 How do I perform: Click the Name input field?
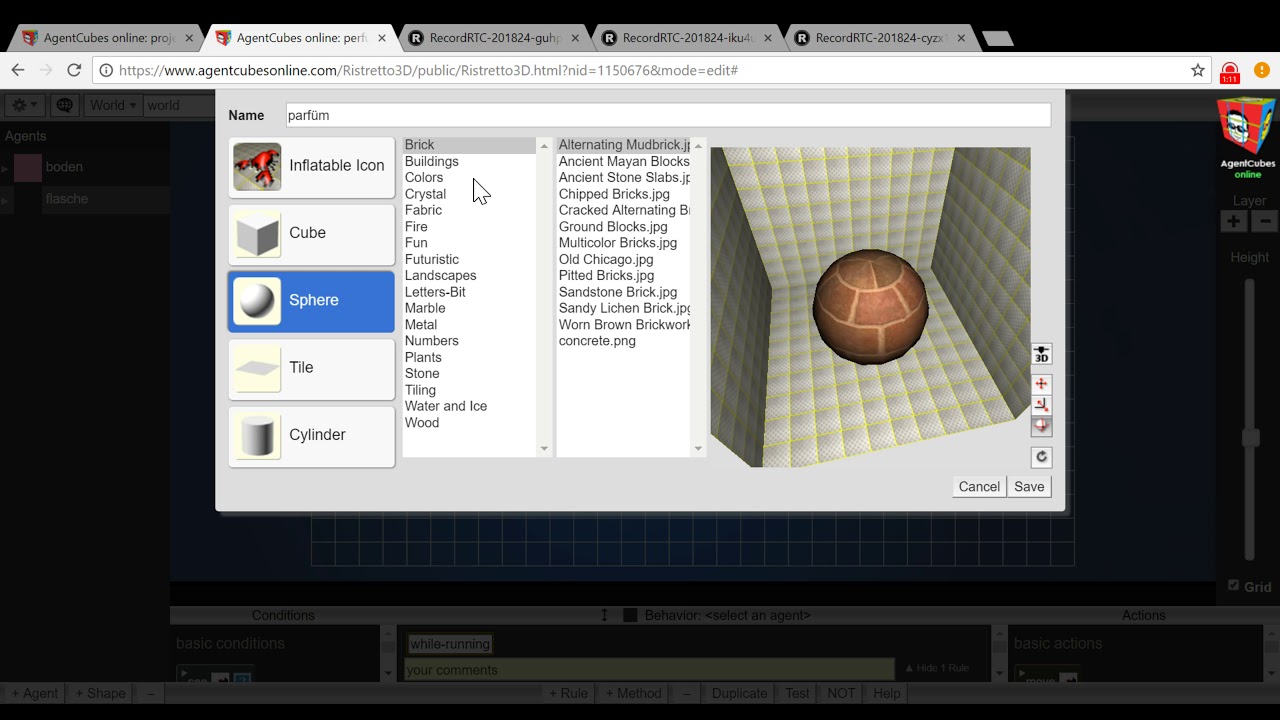click(667, 115)
